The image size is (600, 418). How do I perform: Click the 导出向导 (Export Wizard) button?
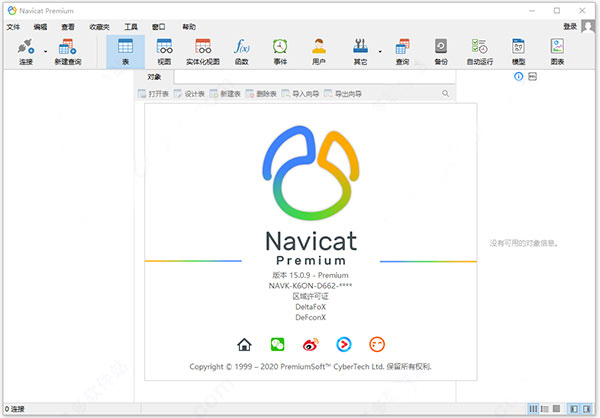click(343, 94)
